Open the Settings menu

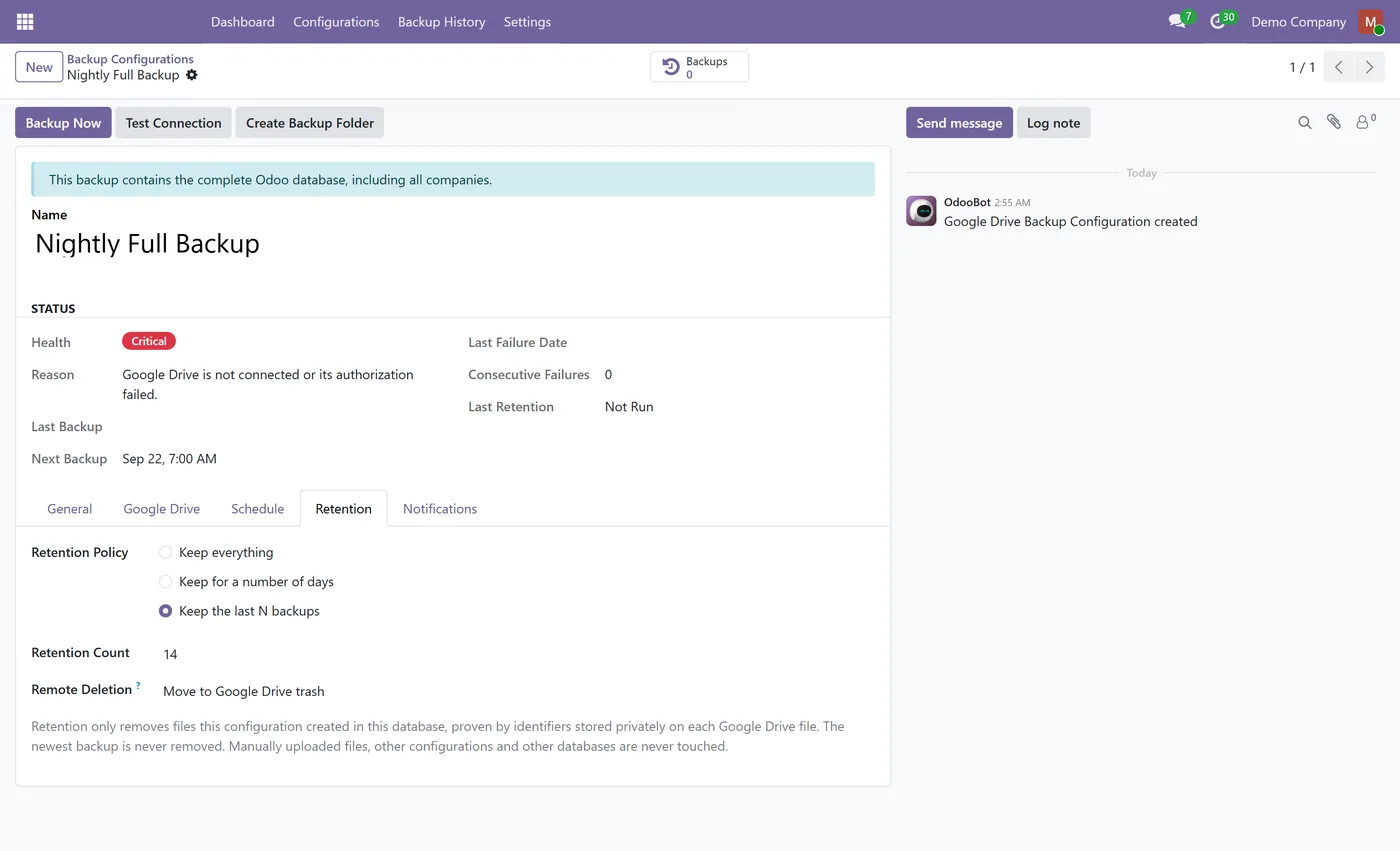527,21
